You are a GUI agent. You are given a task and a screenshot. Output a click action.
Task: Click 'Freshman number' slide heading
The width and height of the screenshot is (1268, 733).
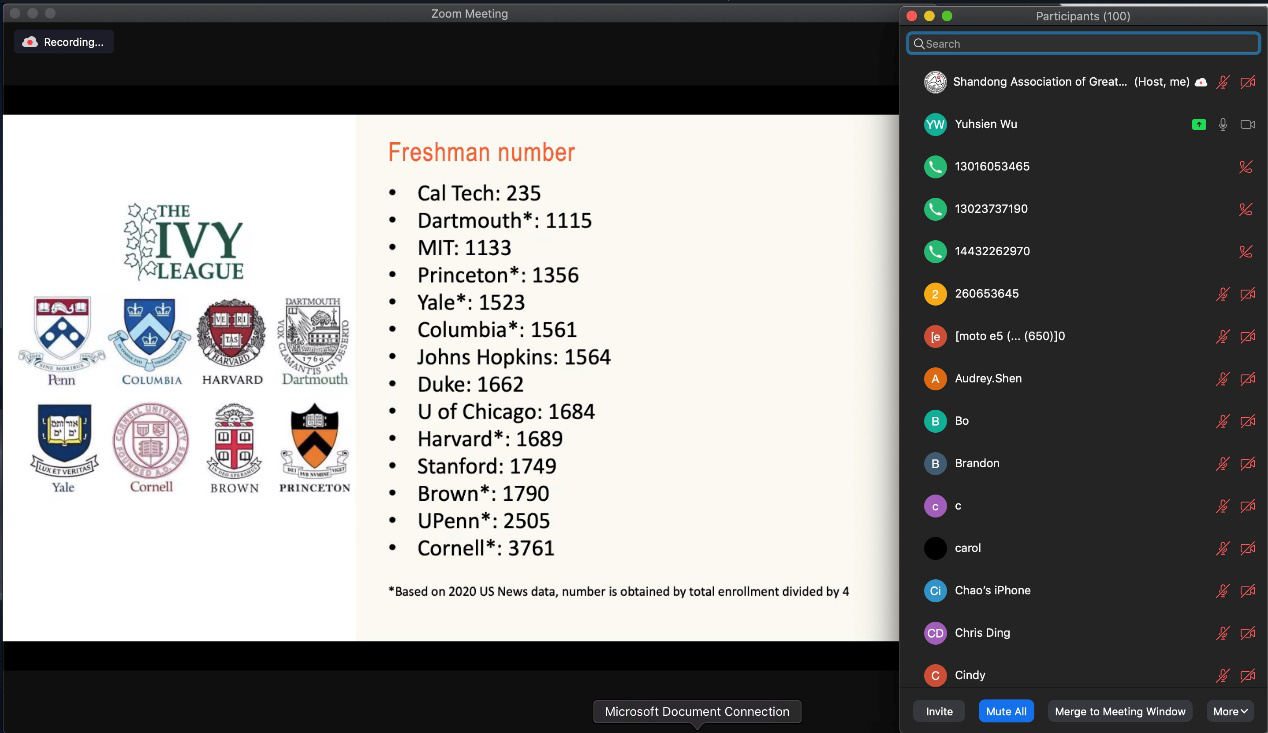pos(482,153)
